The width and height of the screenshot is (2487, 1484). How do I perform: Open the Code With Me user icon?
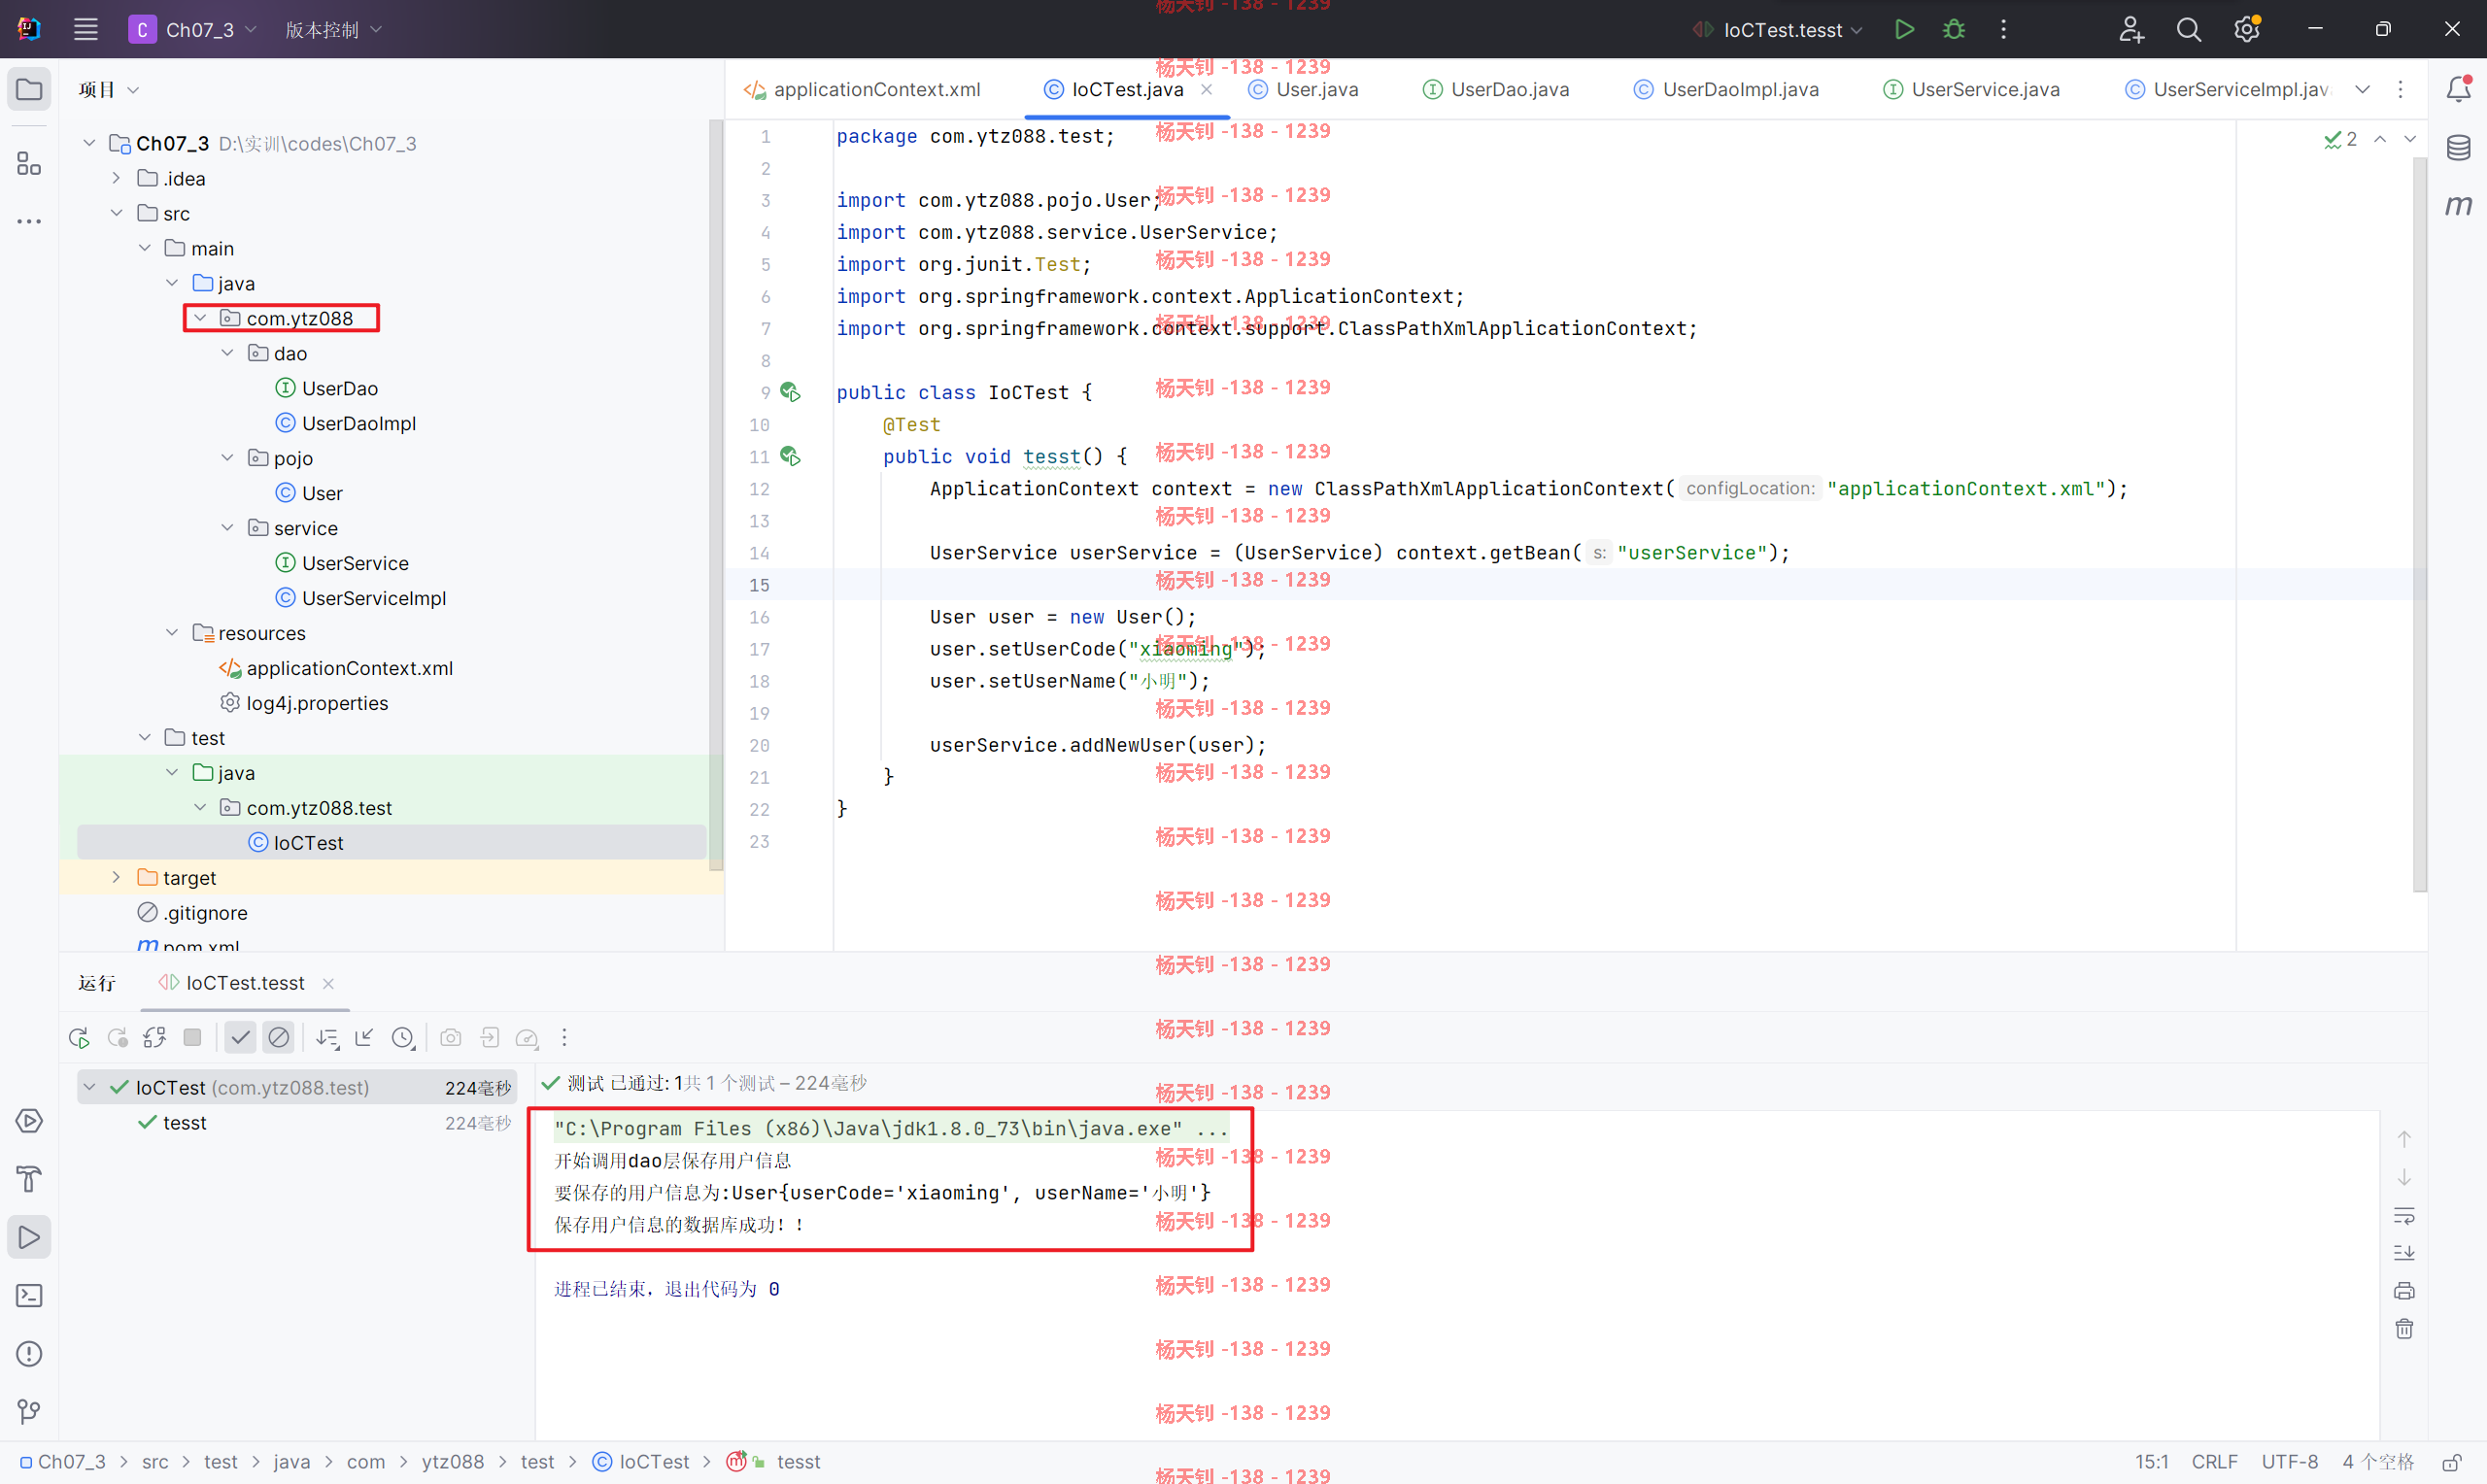(2131, 29)
